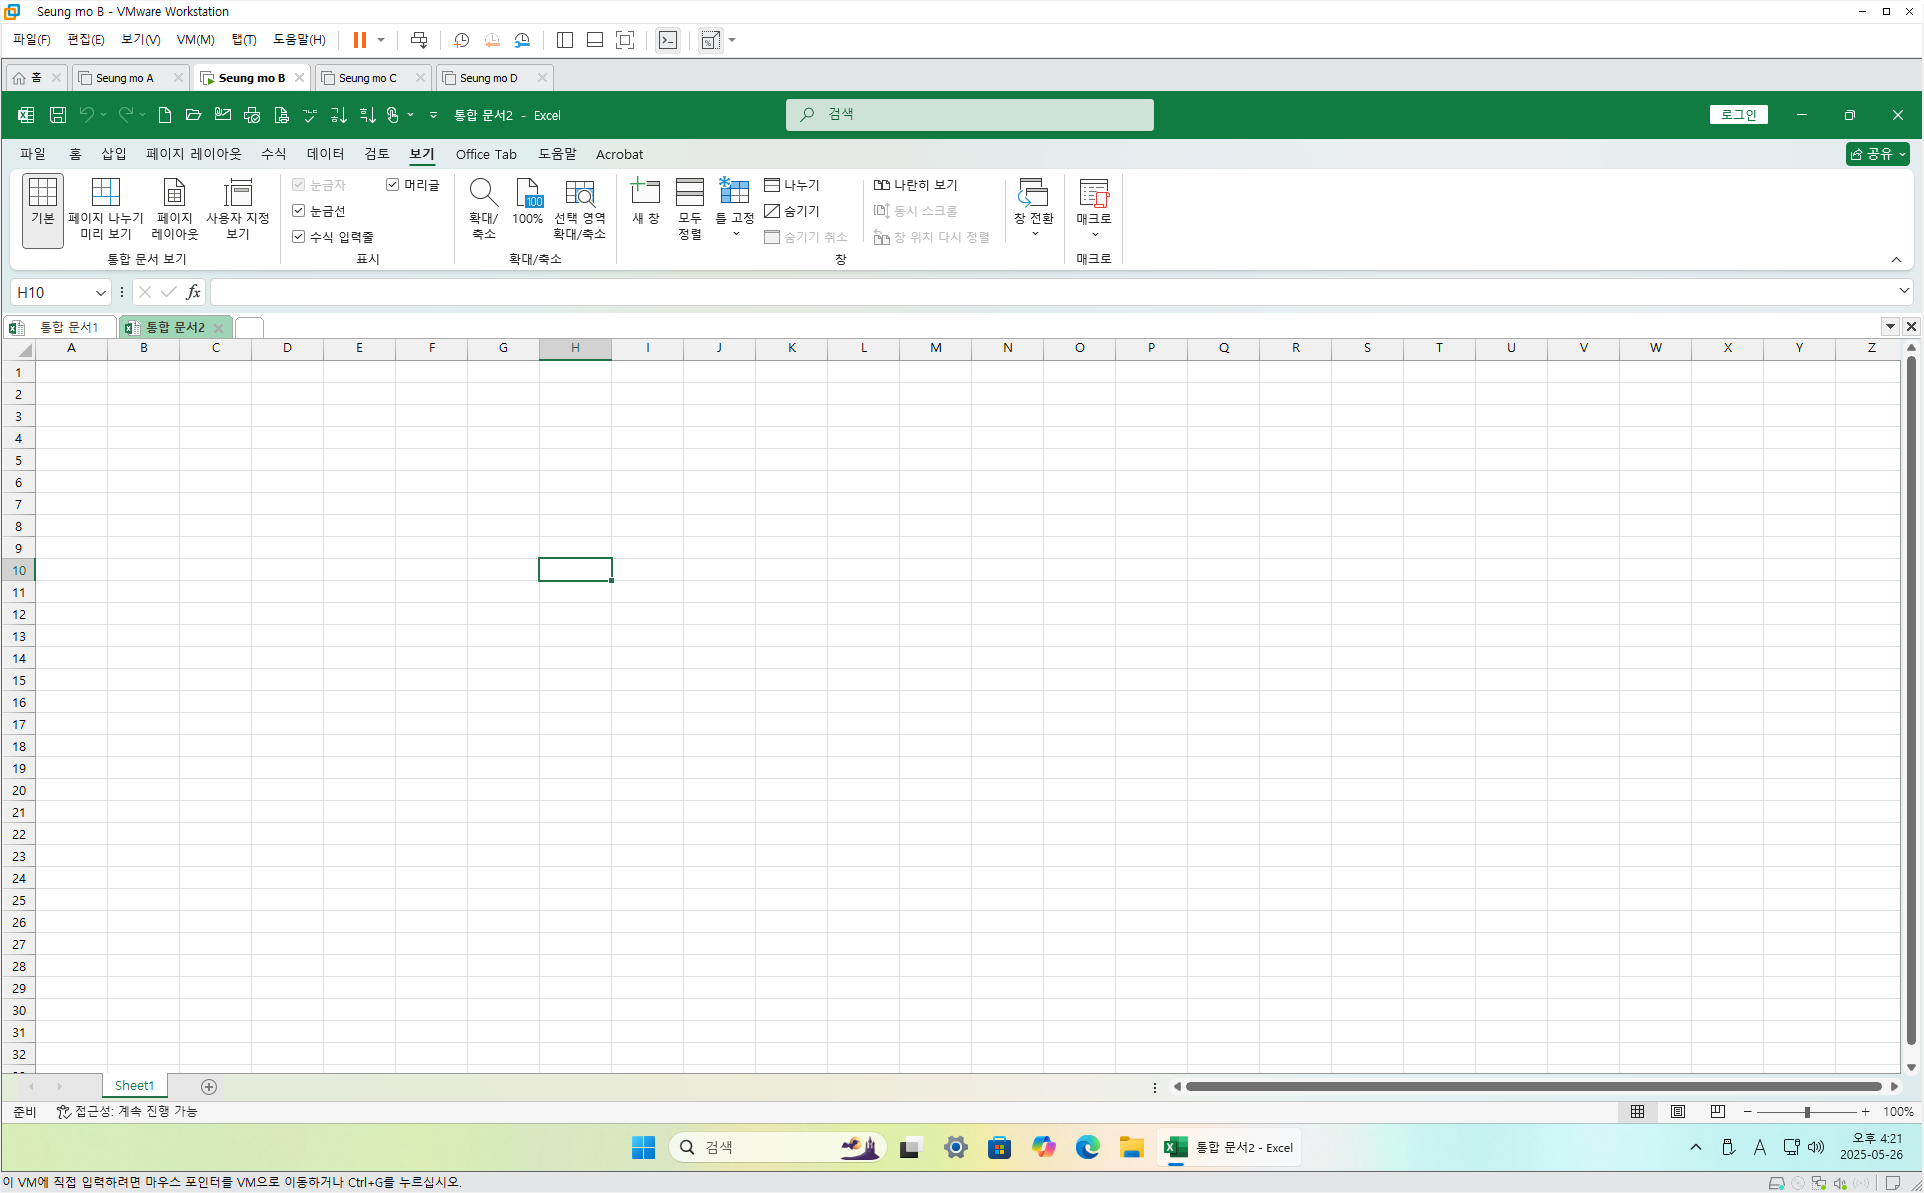Click the Edge browser taskbar icon
1924x1193 pixels.
(x=1087, y=1147)
